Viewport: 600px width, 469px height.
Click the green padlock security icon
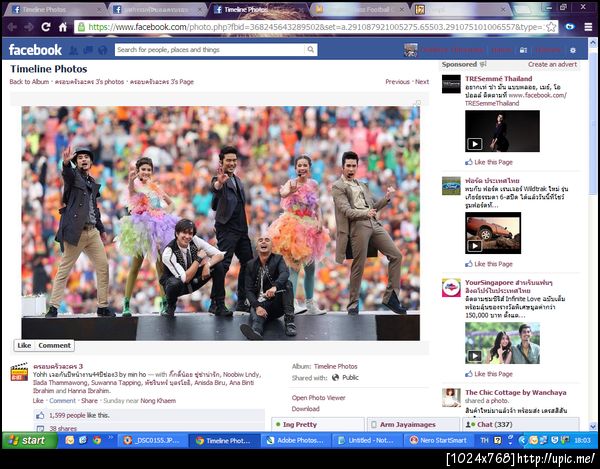(81, 27)
